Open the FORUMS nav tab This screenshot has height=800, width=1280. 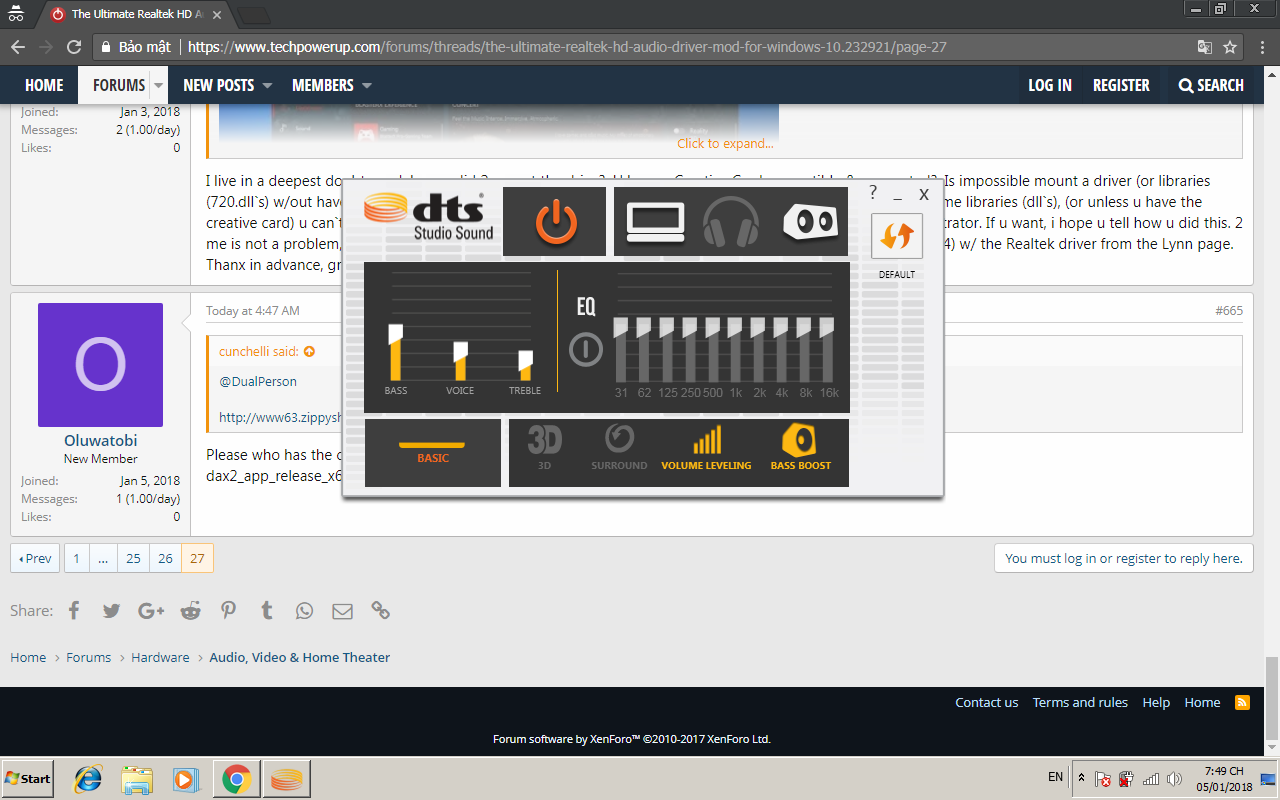coord(118,85)
